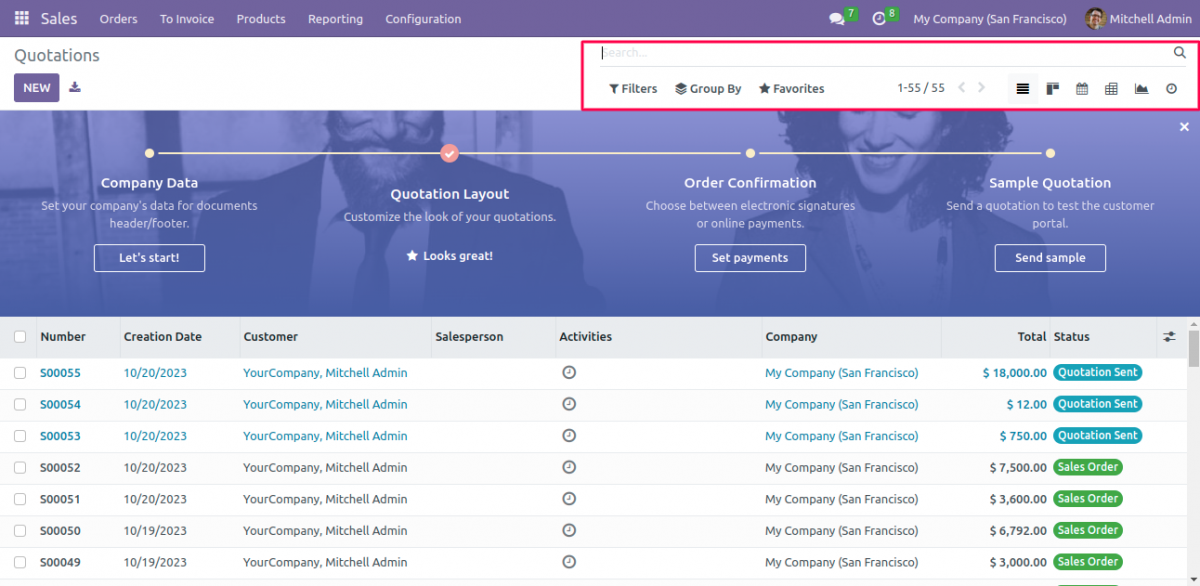This screenshot has width=1200, height=586.
Task: Click into the Search input field
Action: (880, 53)
